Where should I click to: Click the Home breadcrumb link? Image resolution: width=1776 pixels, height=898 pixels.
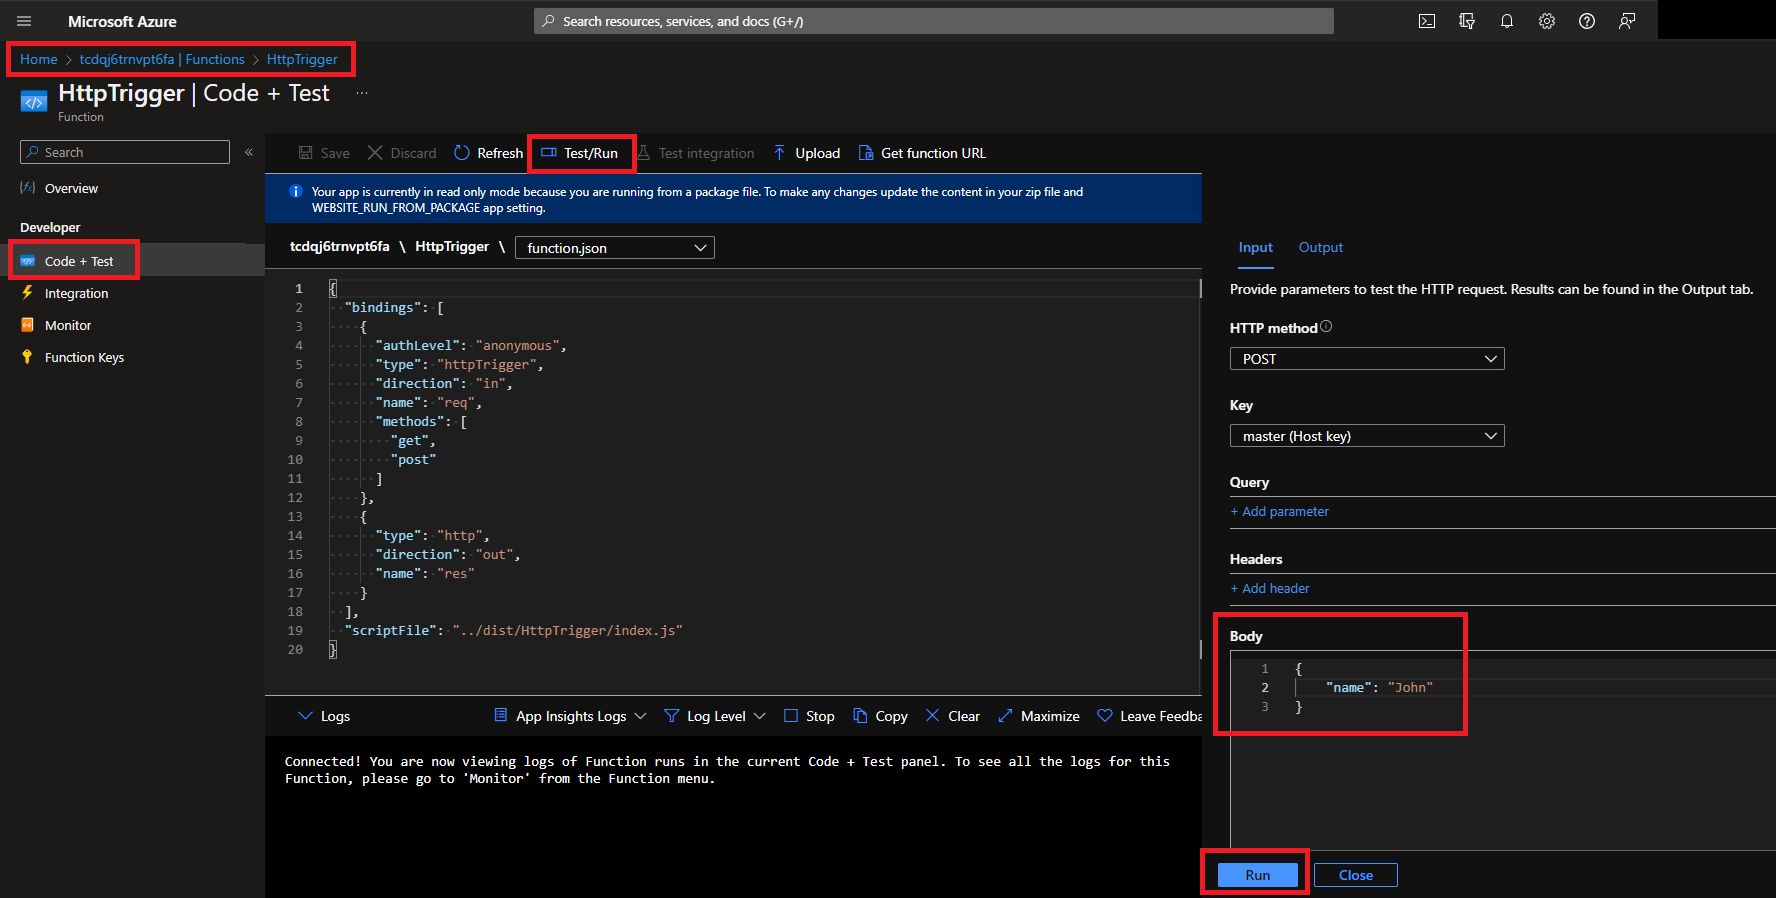coord(39,59)
